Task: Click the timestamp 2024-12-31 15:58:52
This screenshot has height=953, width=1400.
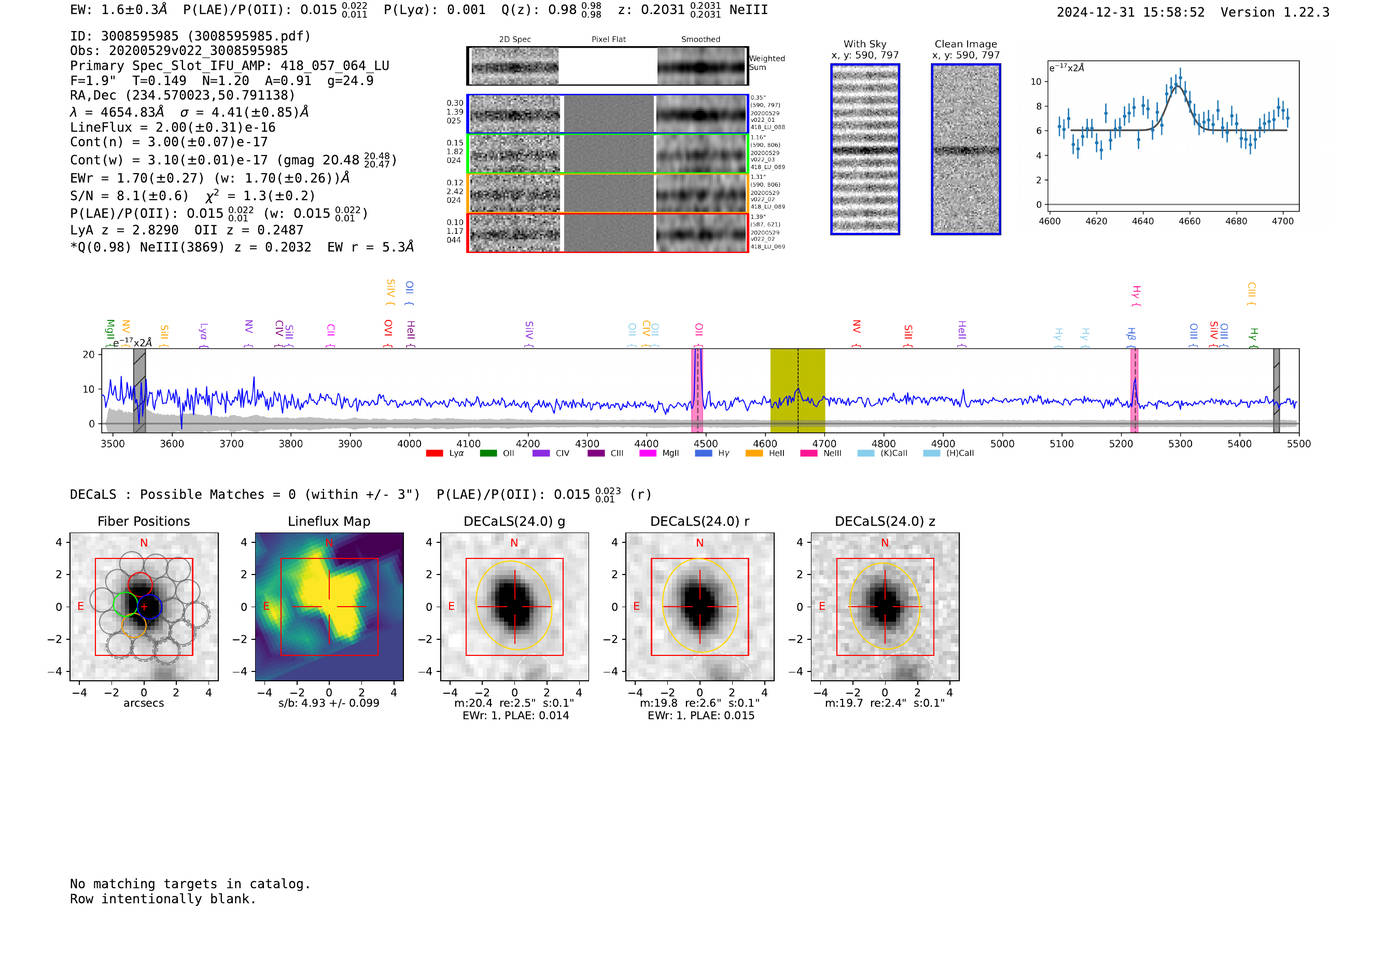Action: (1131, 13)
